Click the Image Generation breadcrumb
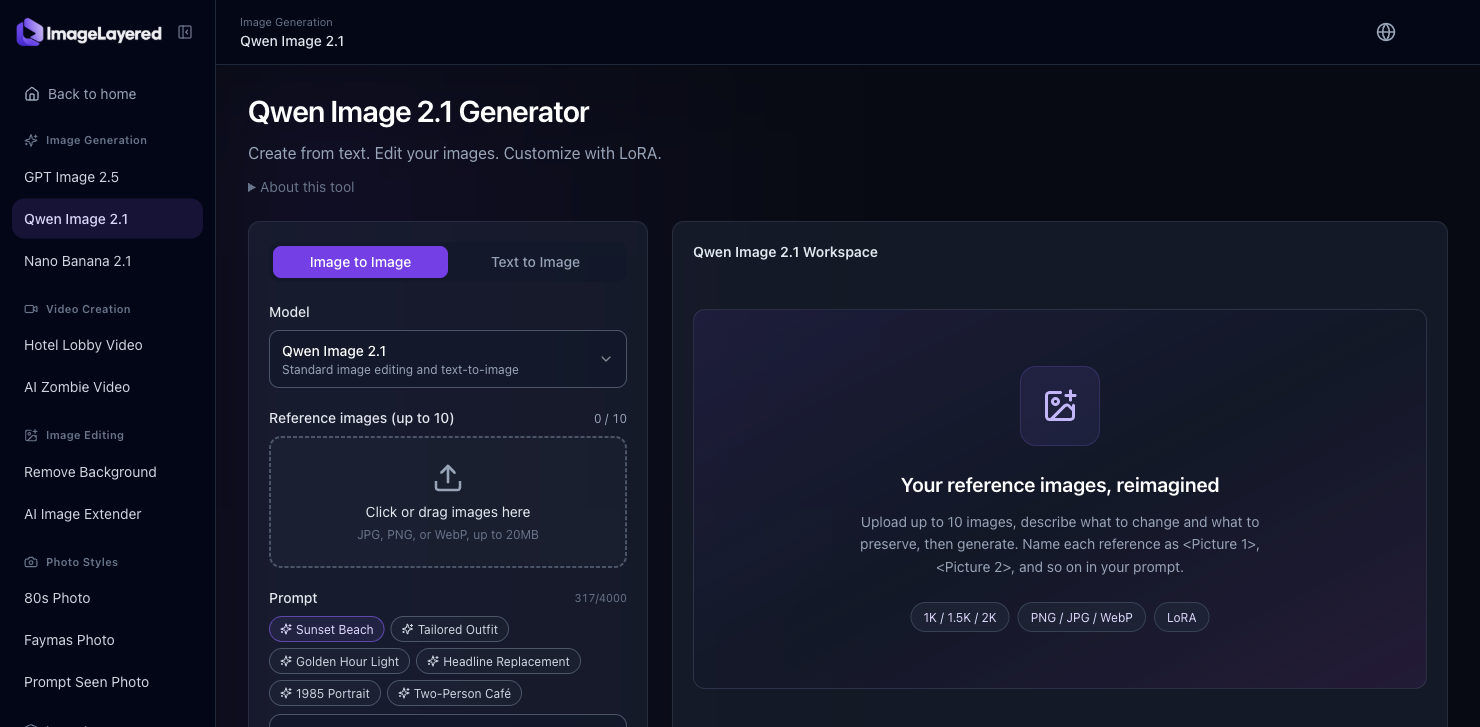Viewport: 1480px width, 727px height. coord(286,22)
